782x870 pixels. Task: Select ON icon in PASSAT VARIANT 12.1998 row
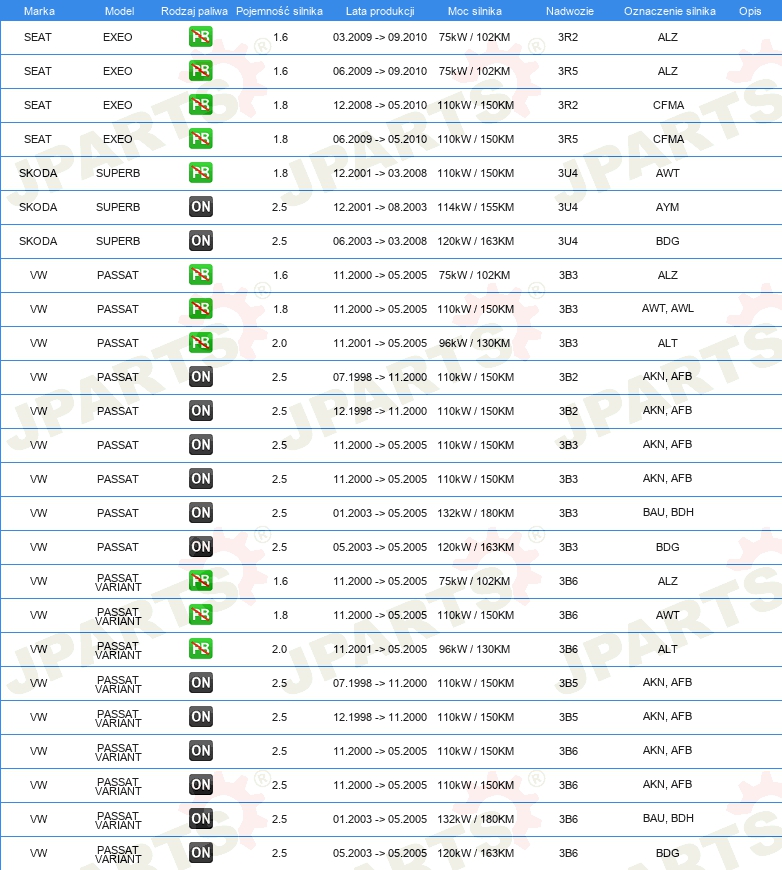click(200, 717)
